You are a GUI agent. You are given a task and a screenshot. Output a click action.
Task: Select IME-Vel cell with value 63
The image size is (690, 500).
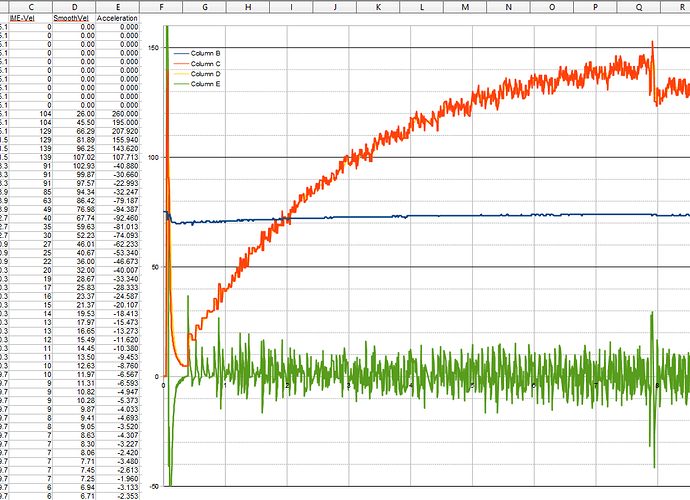[x=31, y=201]
